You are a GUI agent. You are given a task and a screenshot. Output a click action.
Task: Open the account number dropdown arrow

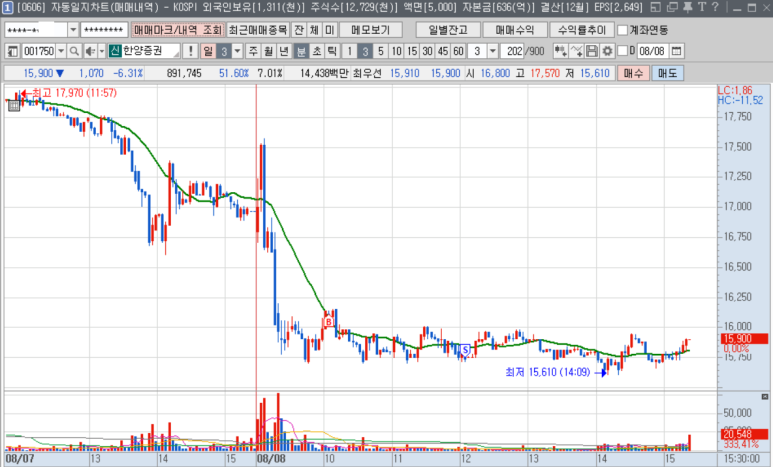pos(73,30)
